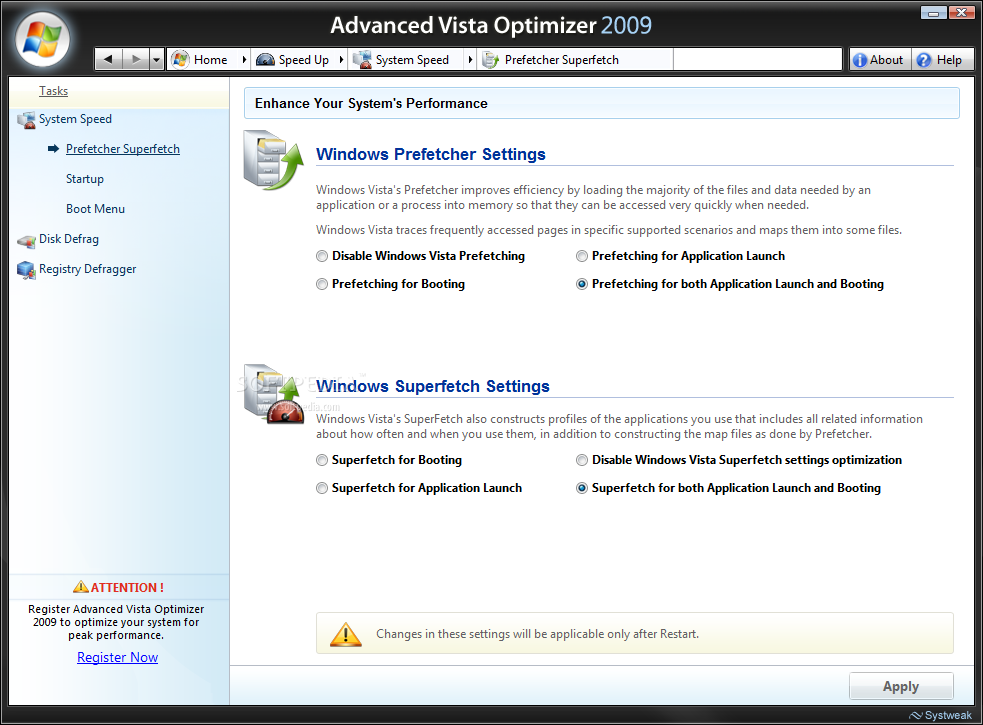Viewport: 983px width, 725px height.
Task: Click the attention warning triangle icon
Action: pos(81,587)
